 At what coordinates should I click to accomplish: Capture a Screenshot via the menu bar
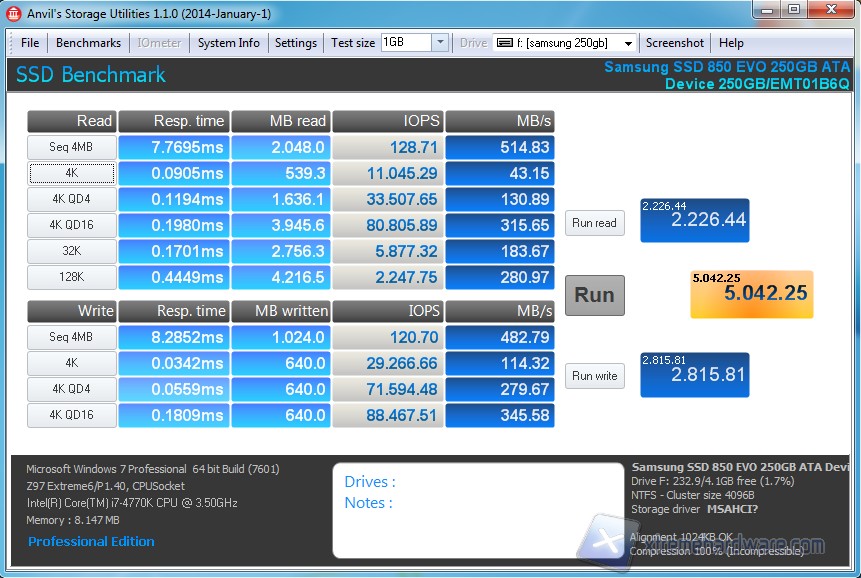[x=674, y=43]
